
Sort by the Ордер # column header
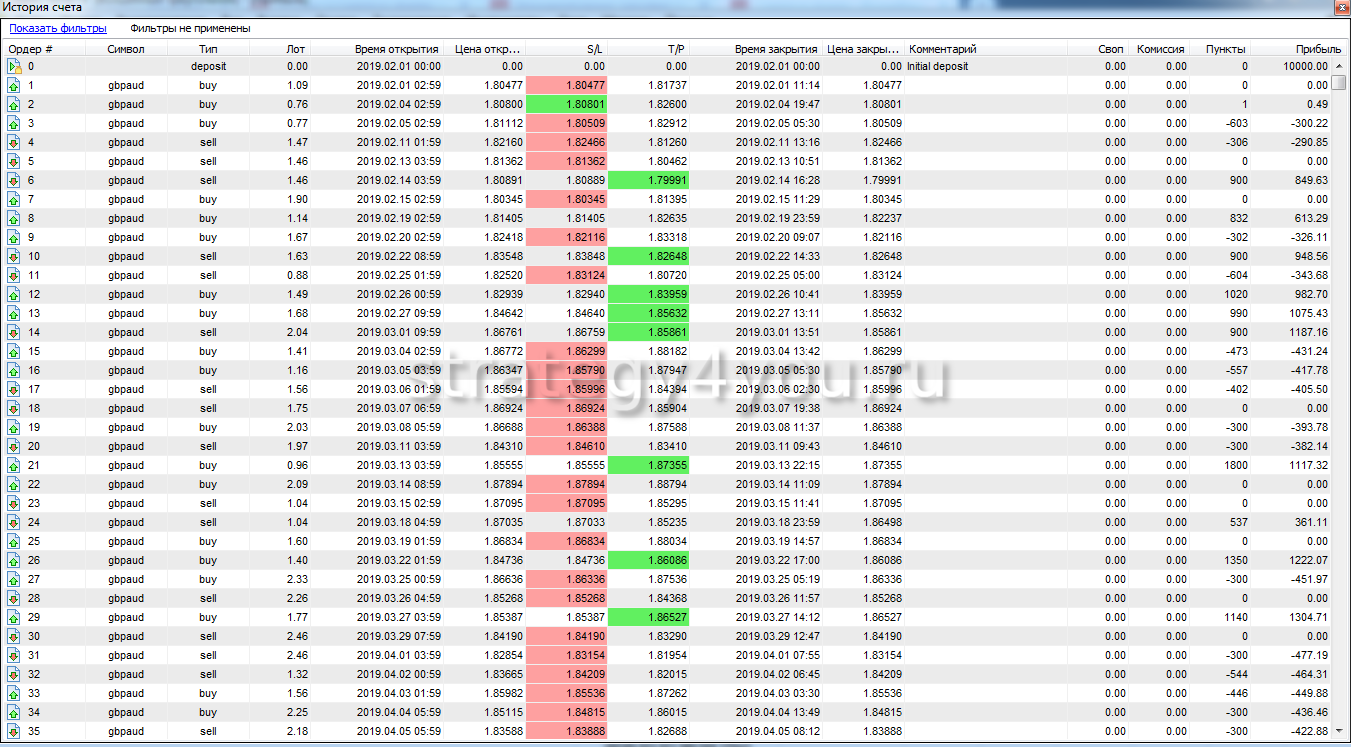pos(31,48)
